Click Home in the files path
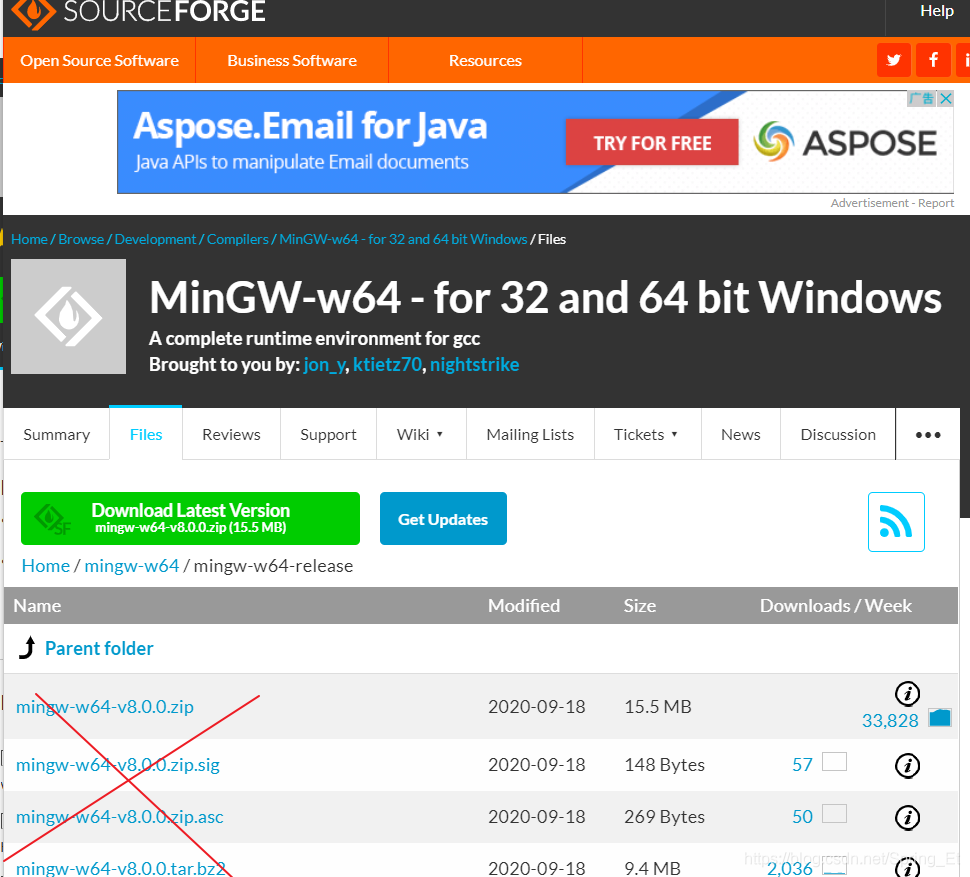The height and width of the screenshot is (877, 970). point(46,566)
